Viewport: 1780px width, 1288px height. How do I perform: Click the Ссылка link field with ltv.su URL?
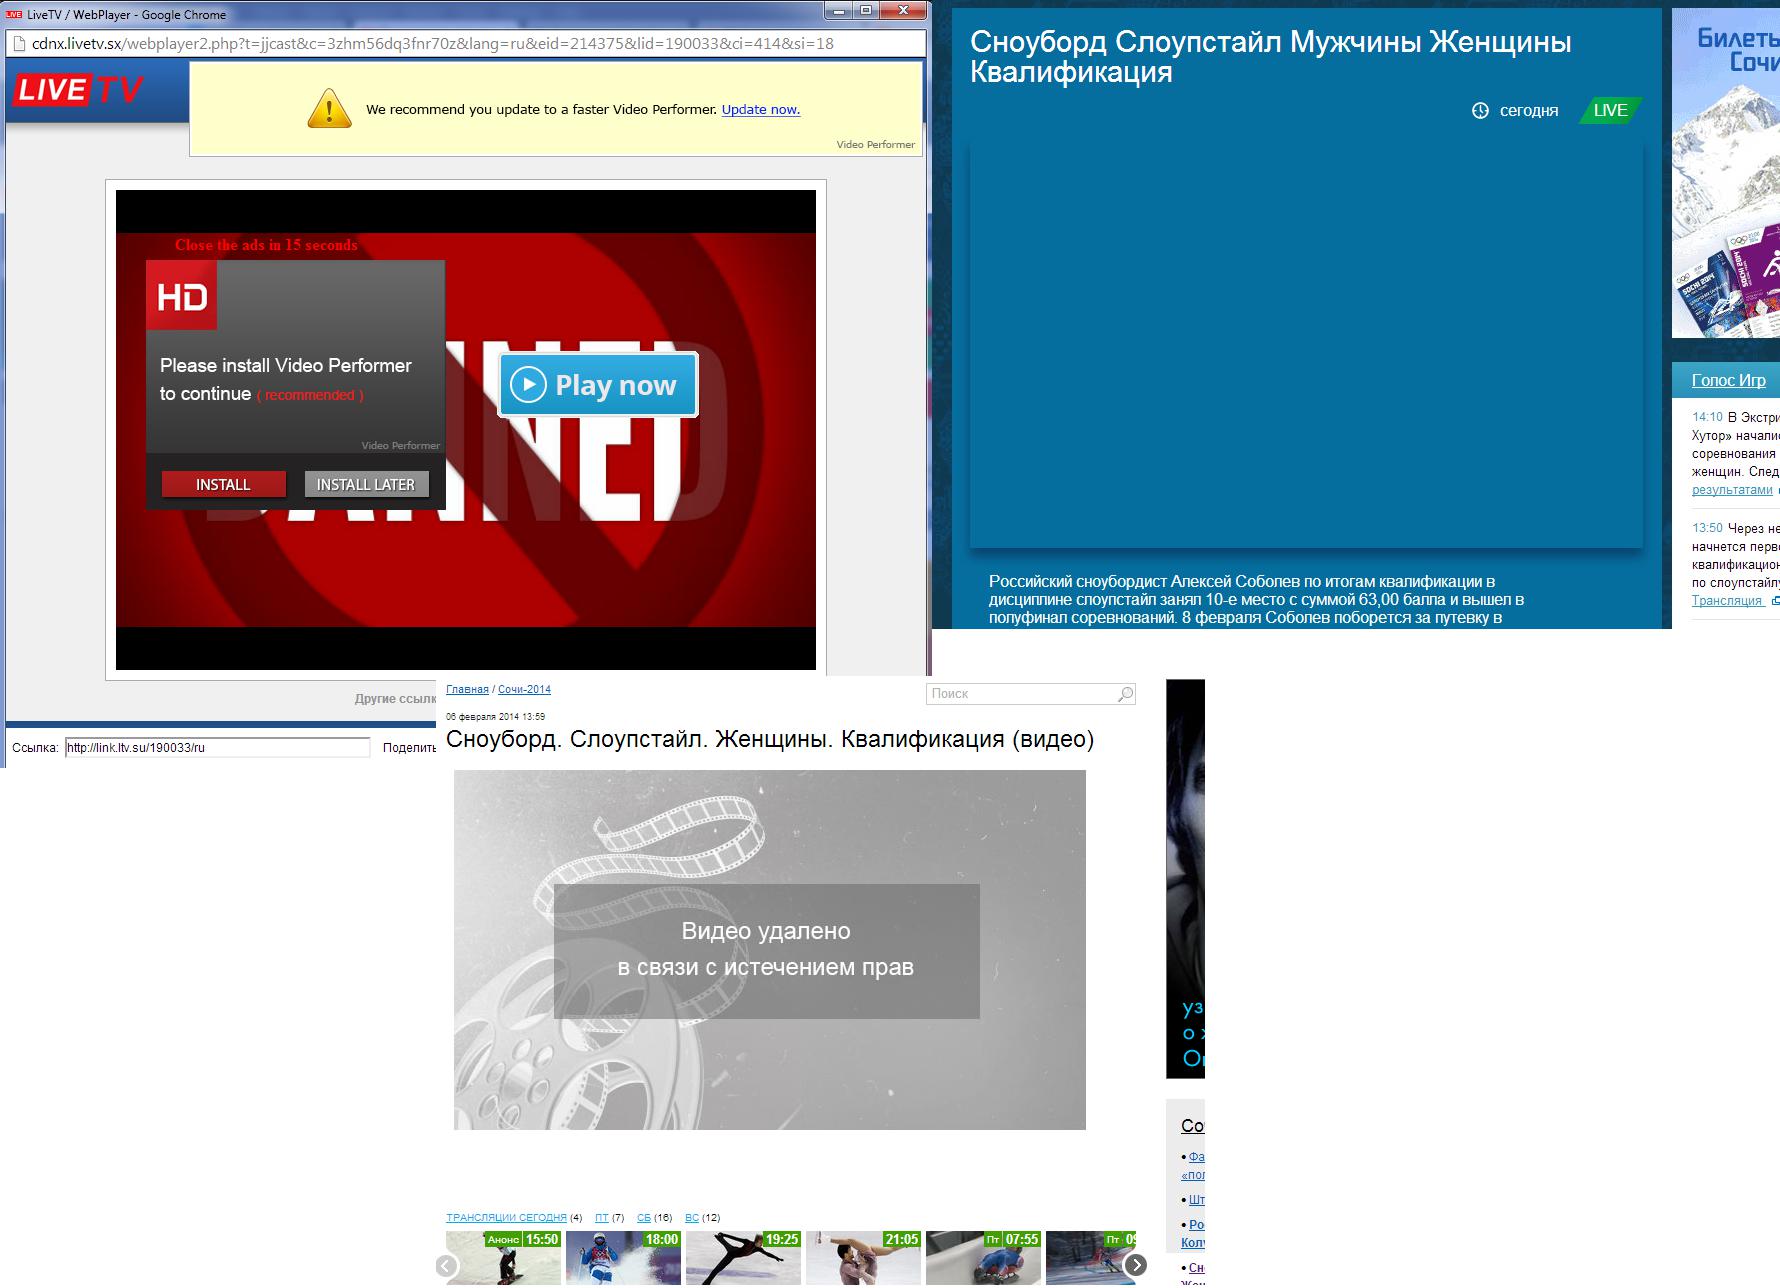click(218, 747)
